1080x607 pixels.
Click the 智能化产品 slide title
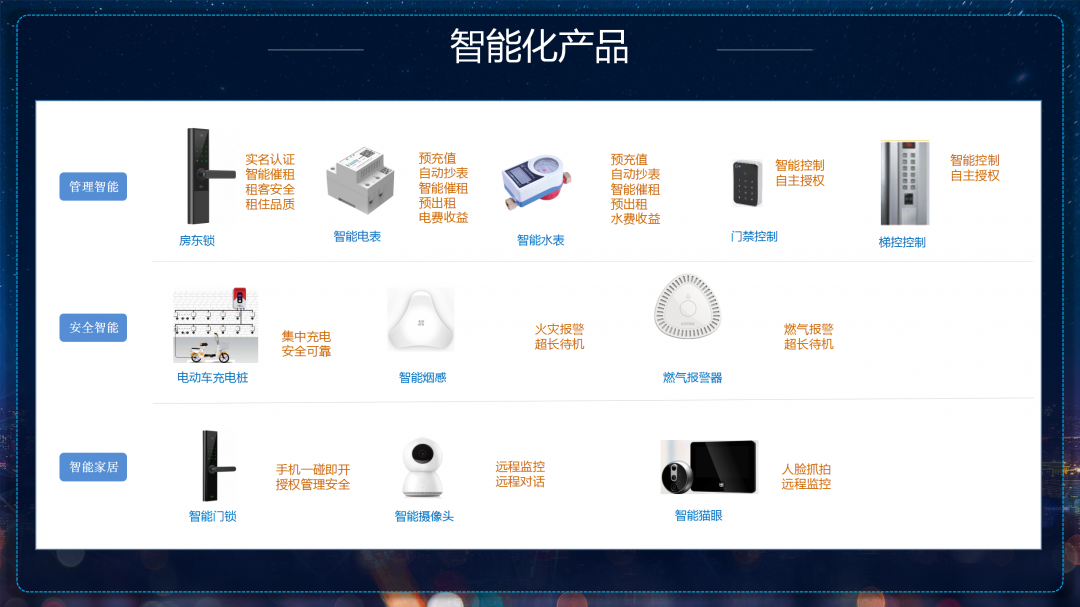pyautogui.click(x=539, y=46)
